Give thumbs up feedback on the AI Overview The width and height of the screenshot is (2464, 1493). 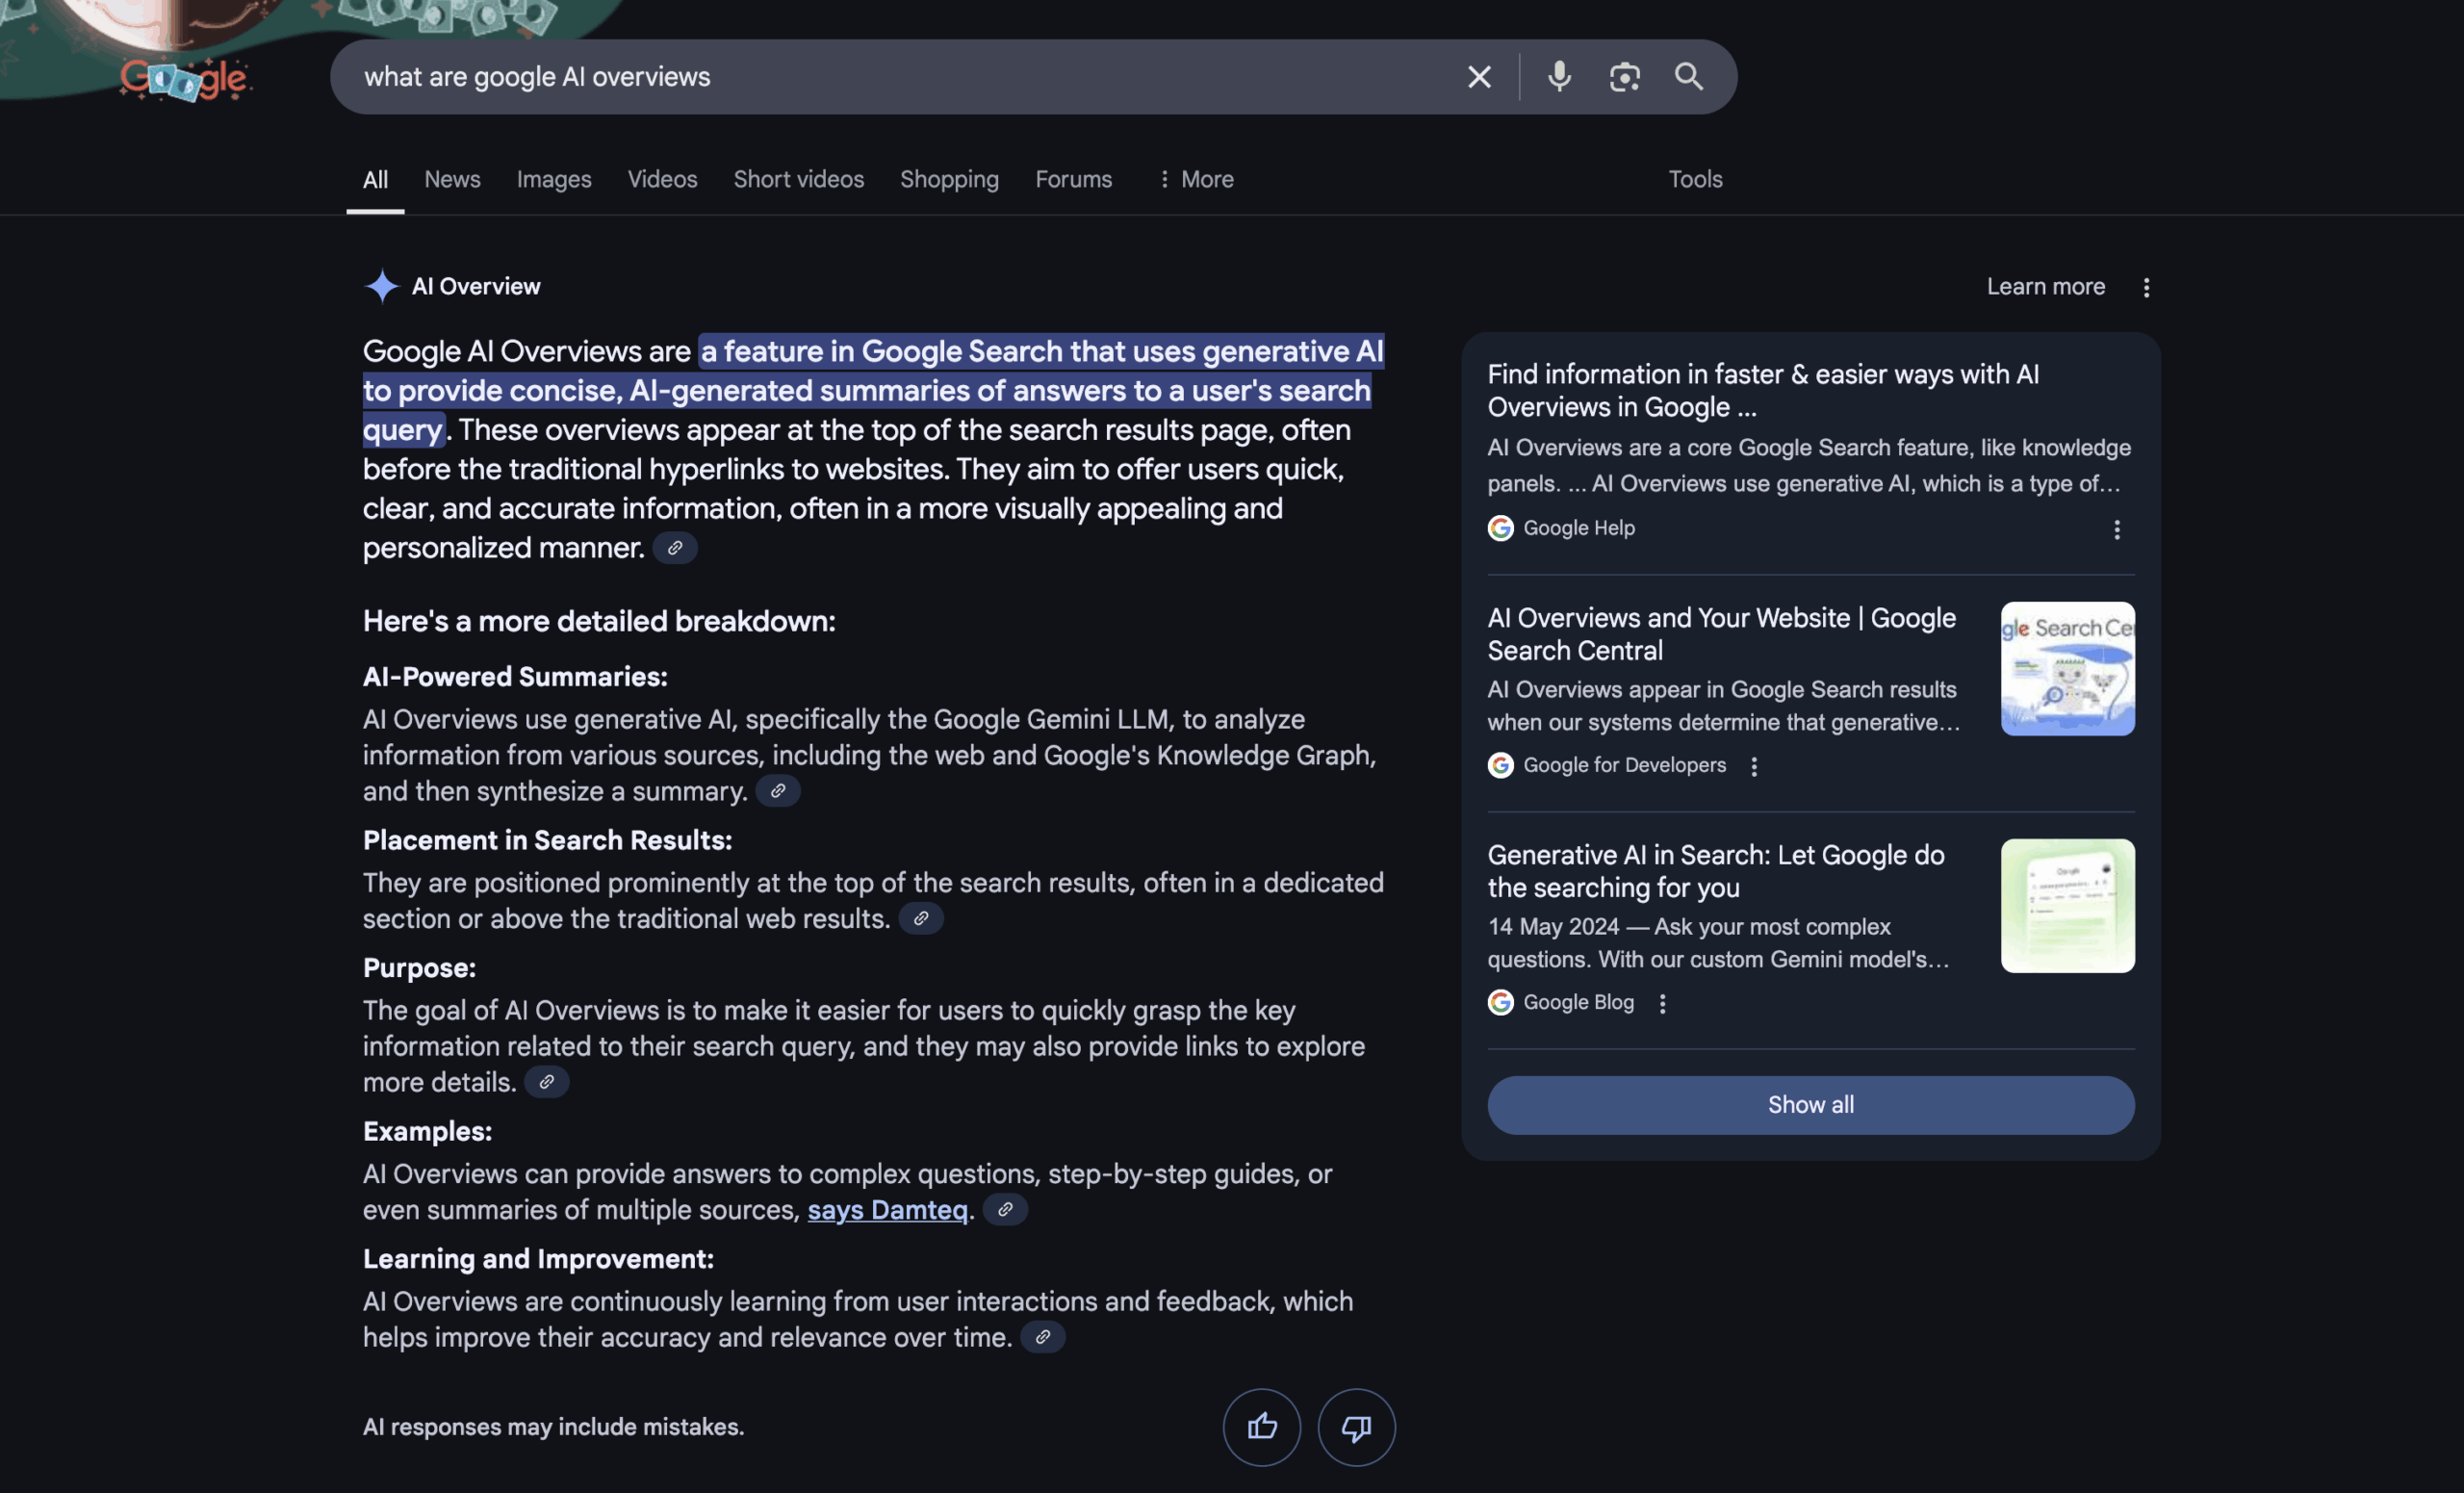click(1262, 1427)
